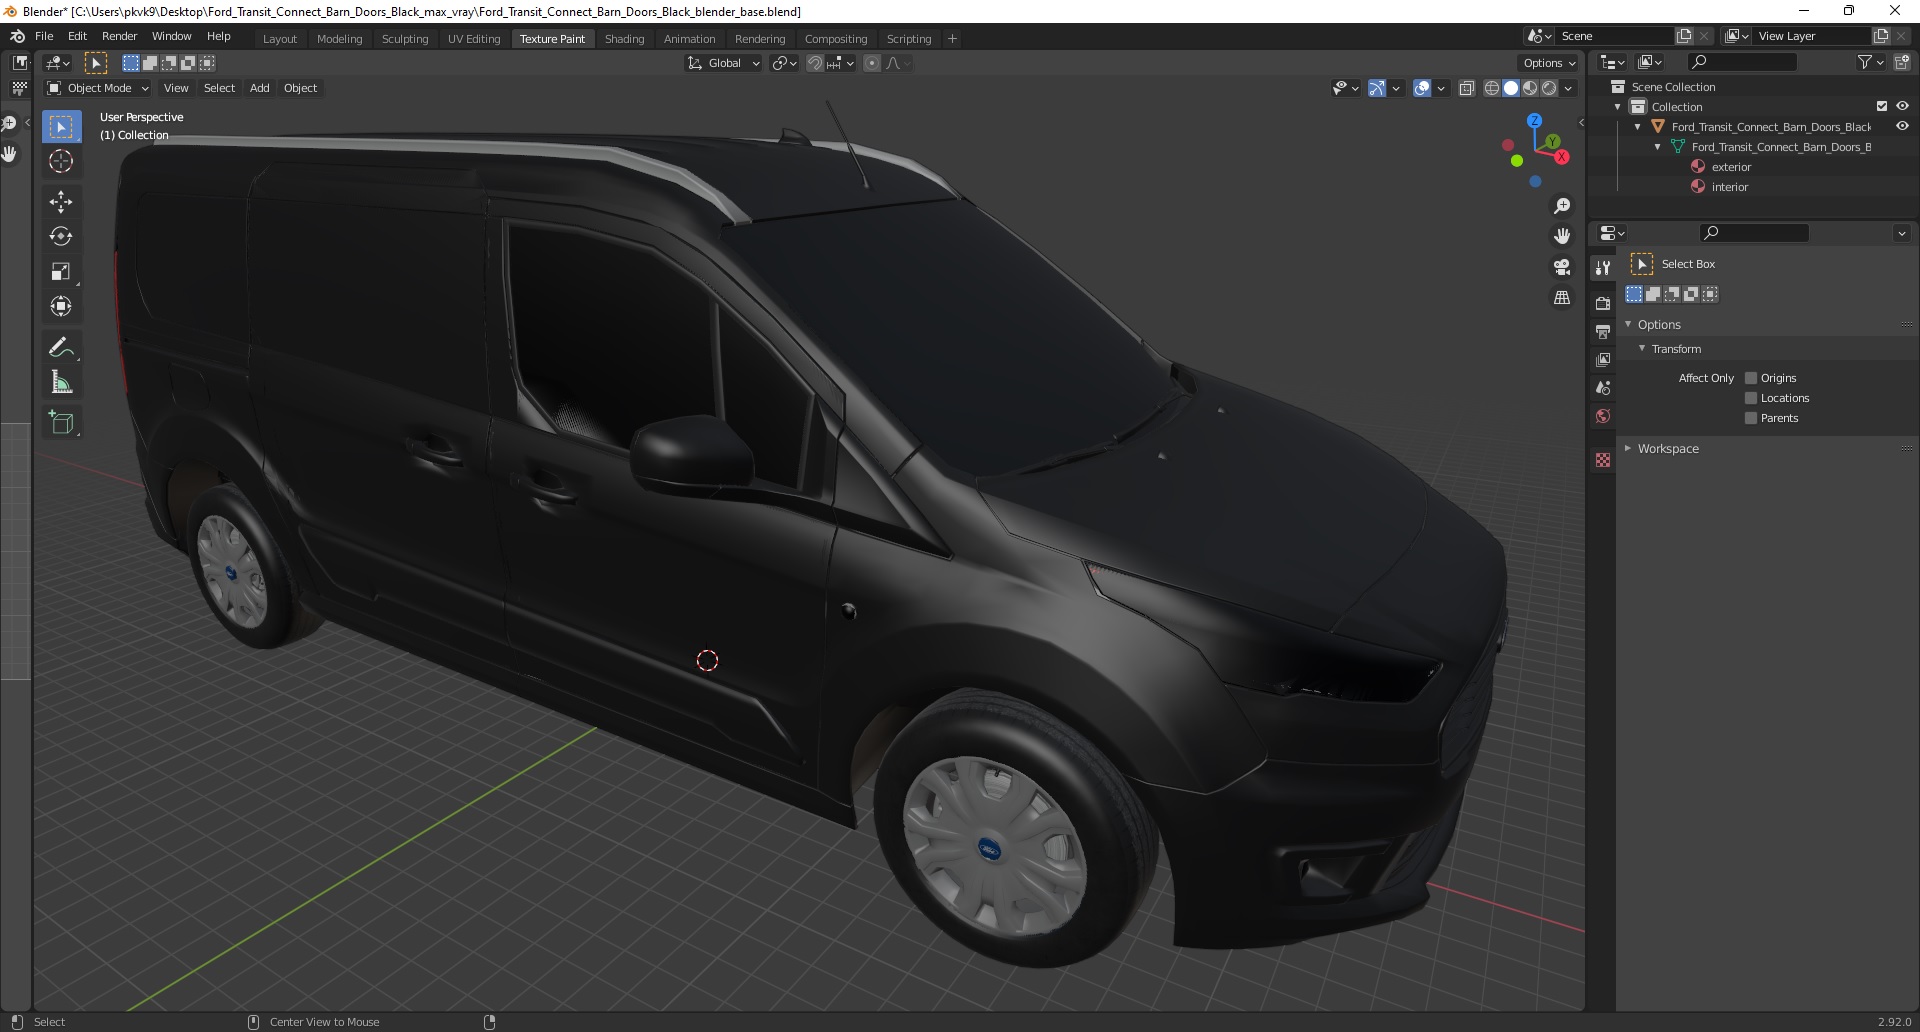The width and height of the screenshot is (1920, 1032).
Task: Open the View Layer properties tab
Action: (1603, 359)
